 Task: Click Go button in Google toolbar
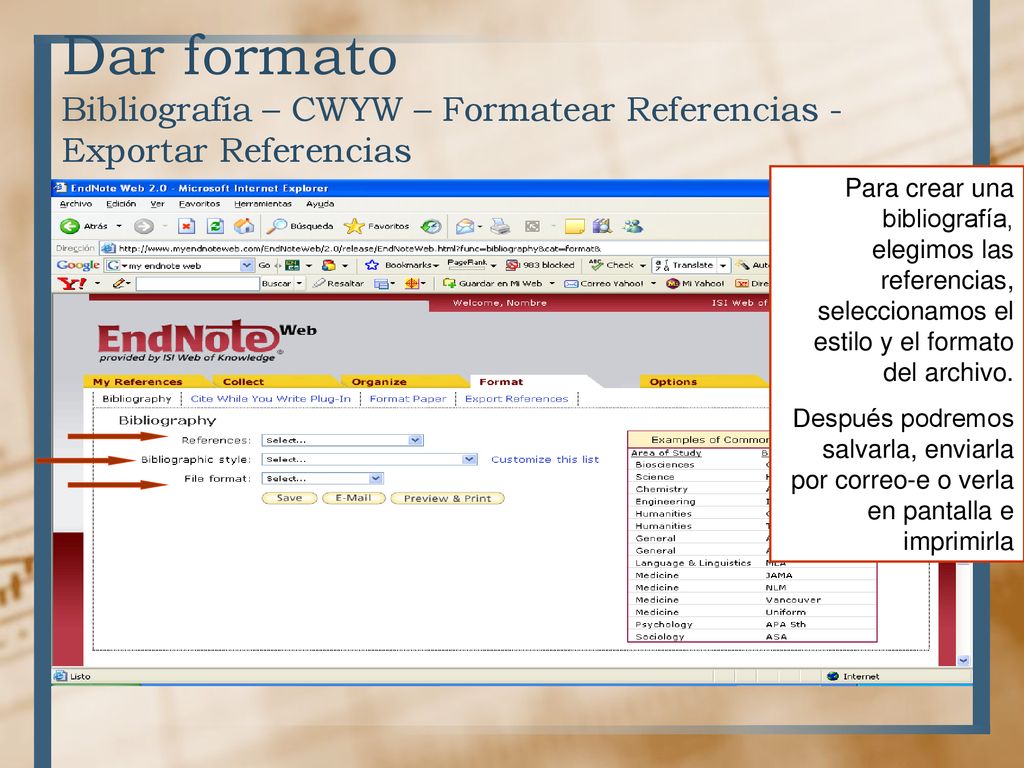point(264,265)
